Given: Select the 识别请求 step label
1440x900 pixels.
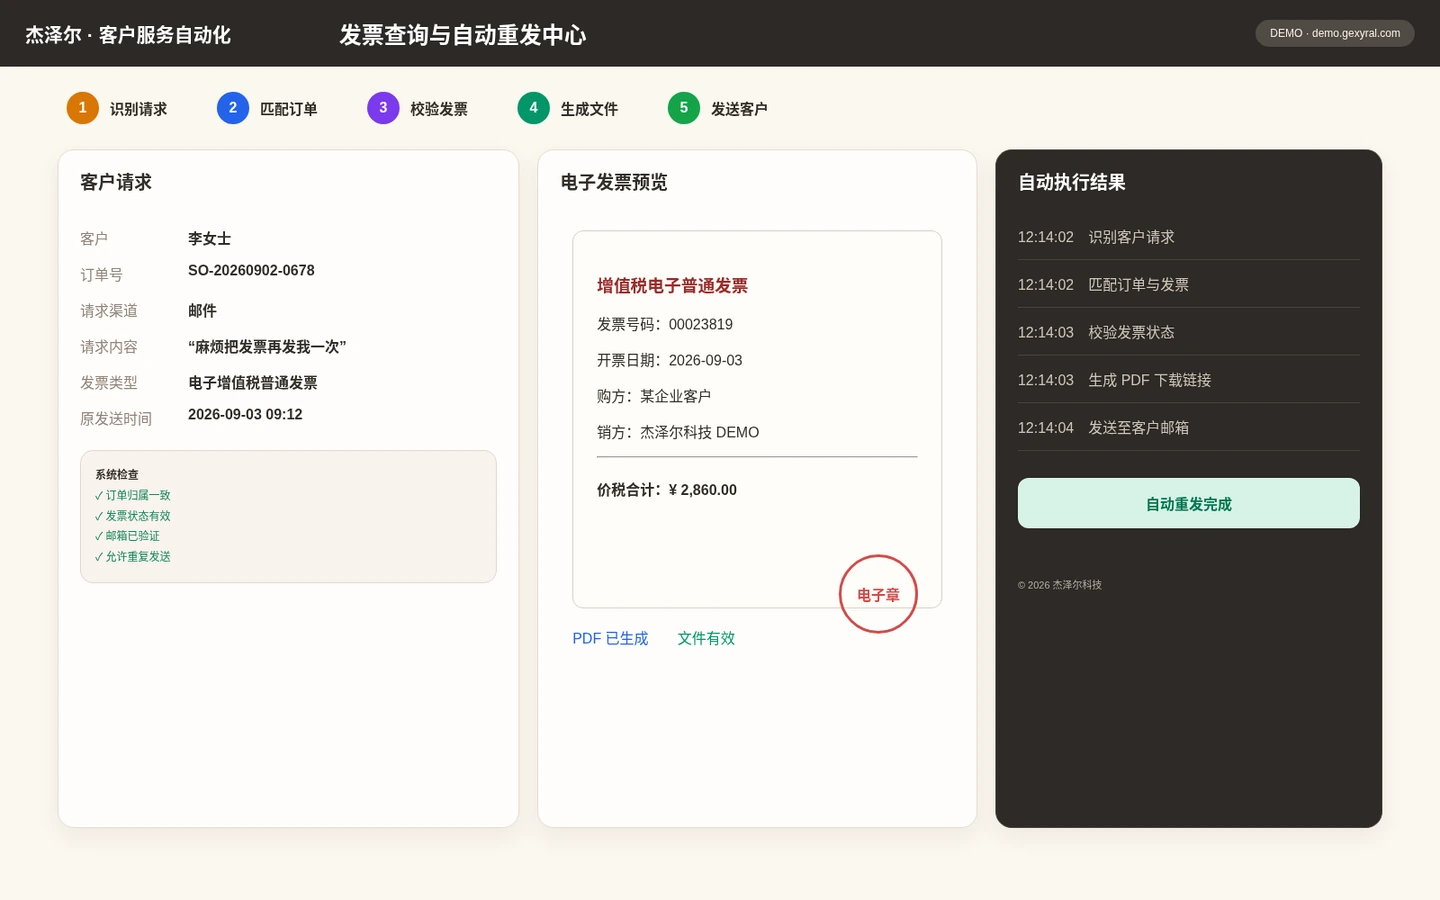Looking at the screenshot, I should point(138,109).
